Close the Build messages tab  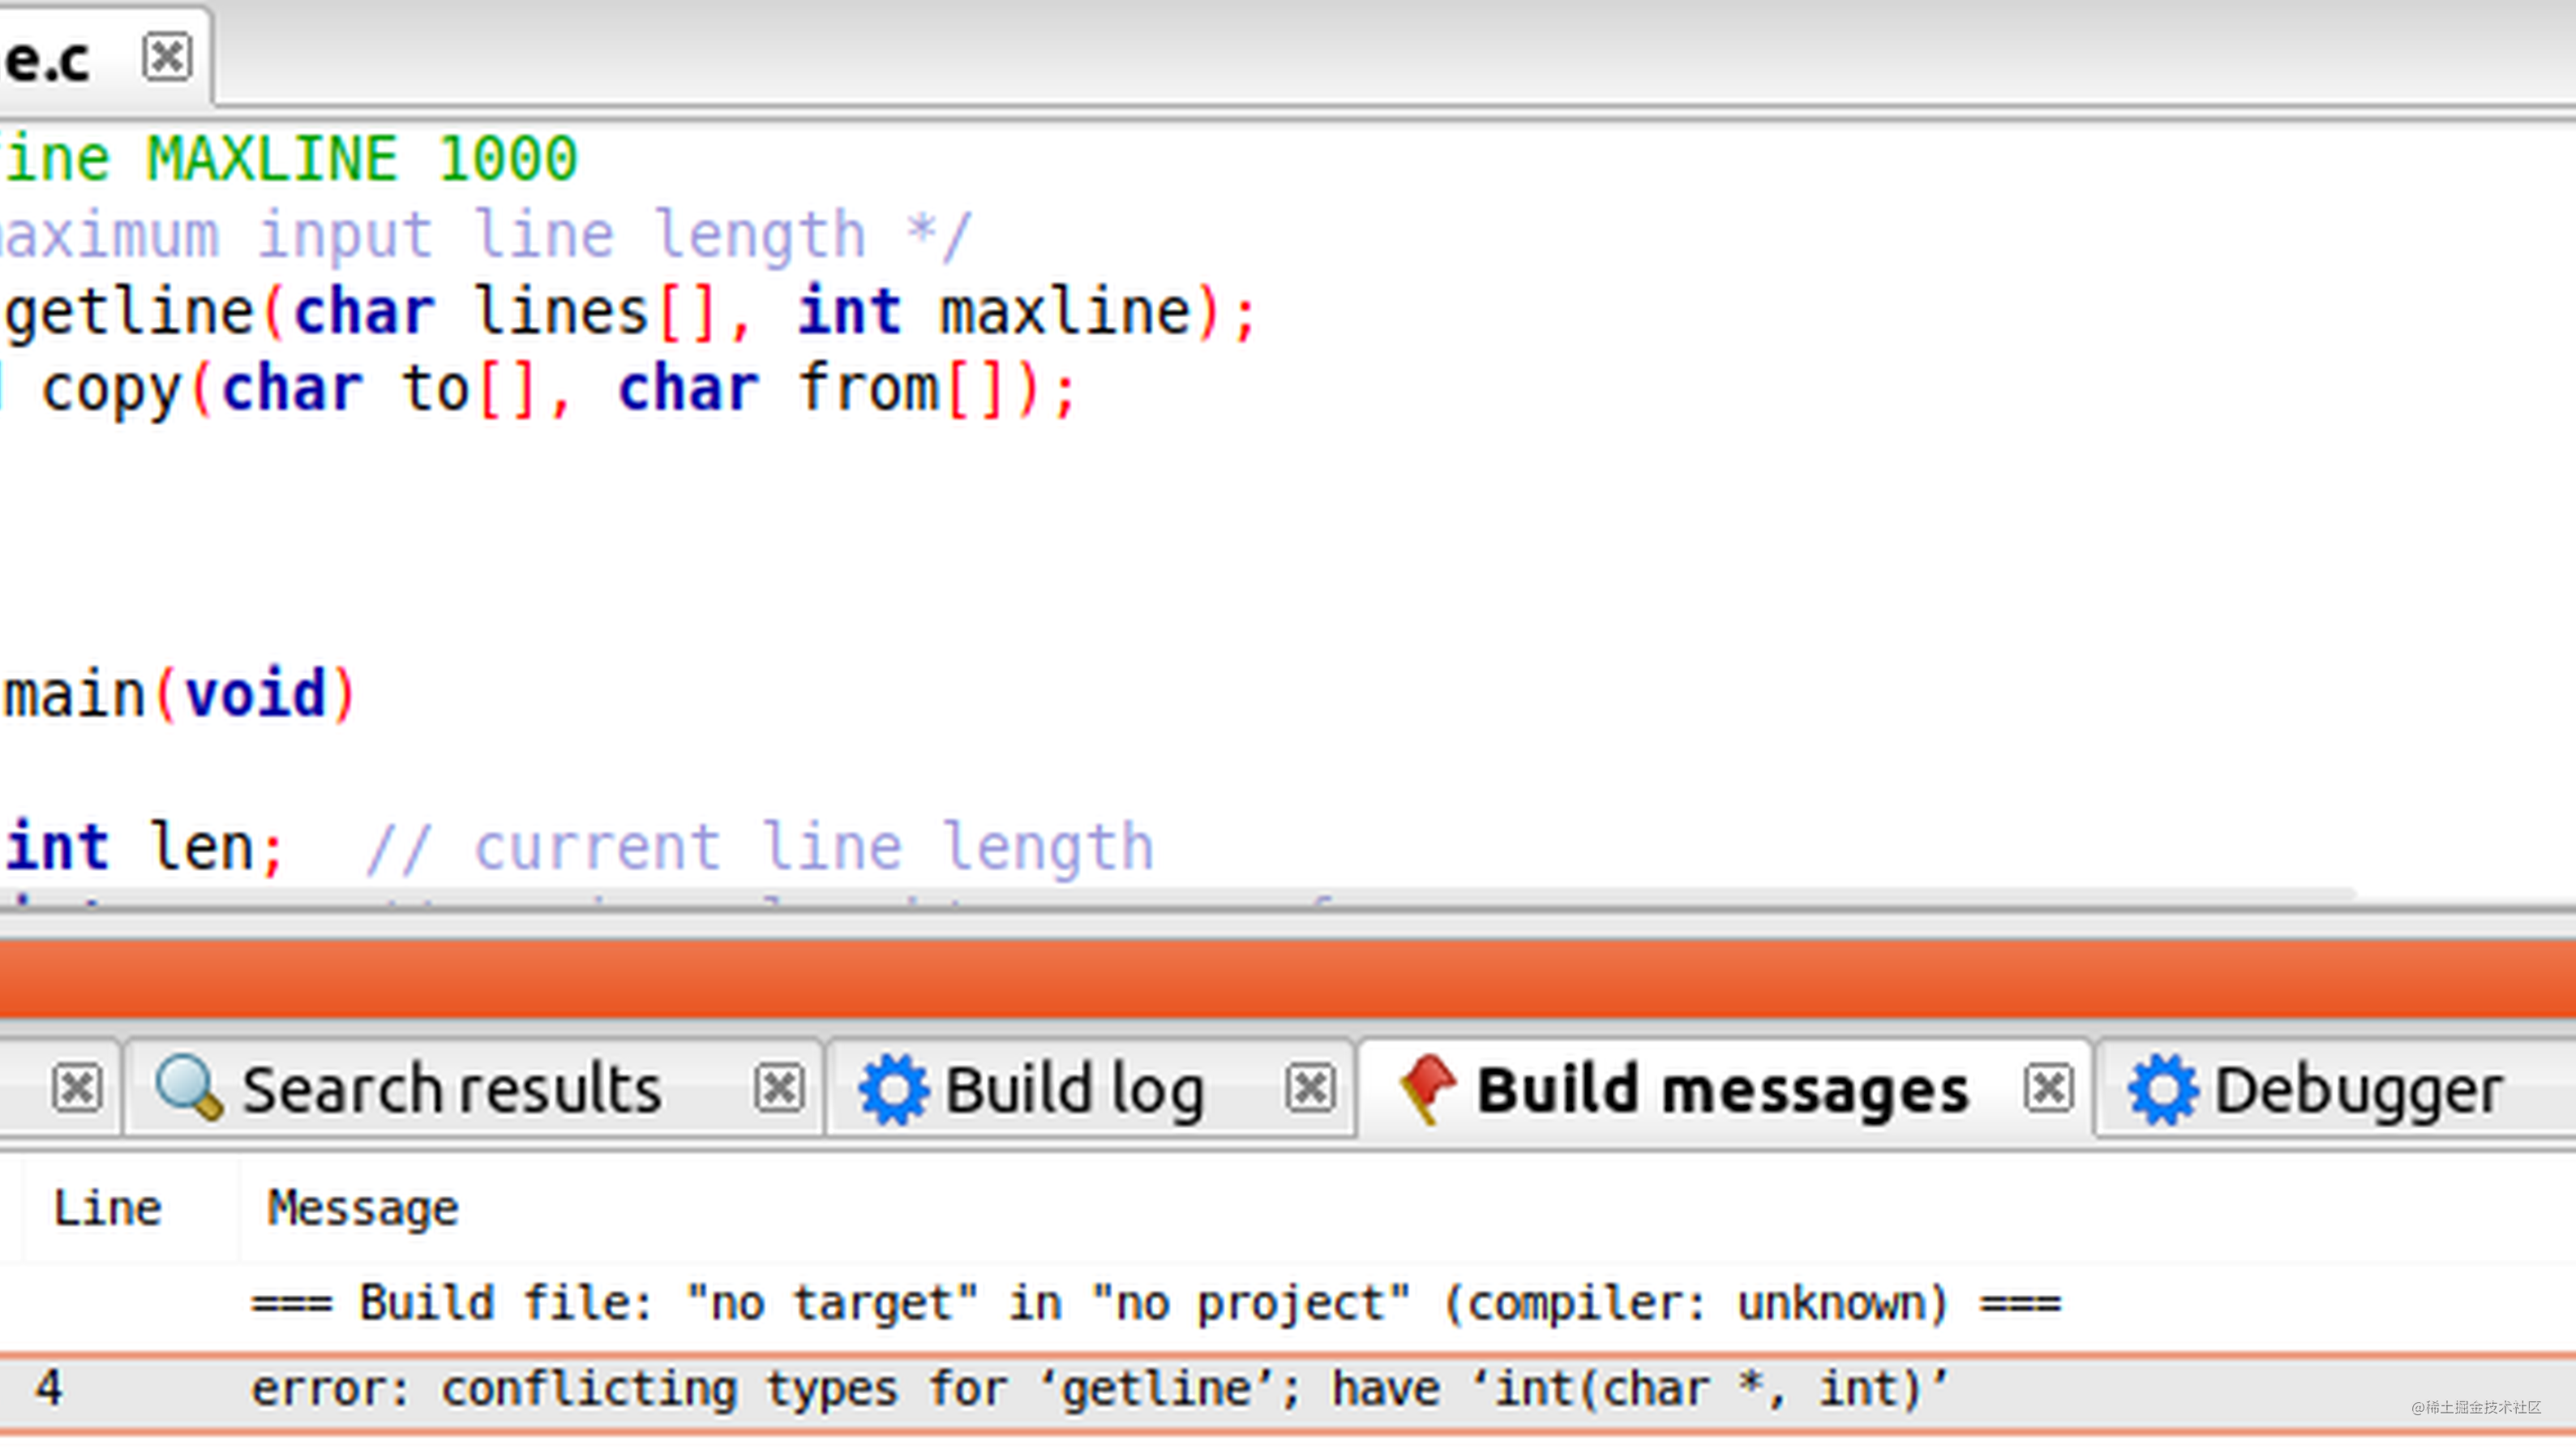(2048, 1088)
